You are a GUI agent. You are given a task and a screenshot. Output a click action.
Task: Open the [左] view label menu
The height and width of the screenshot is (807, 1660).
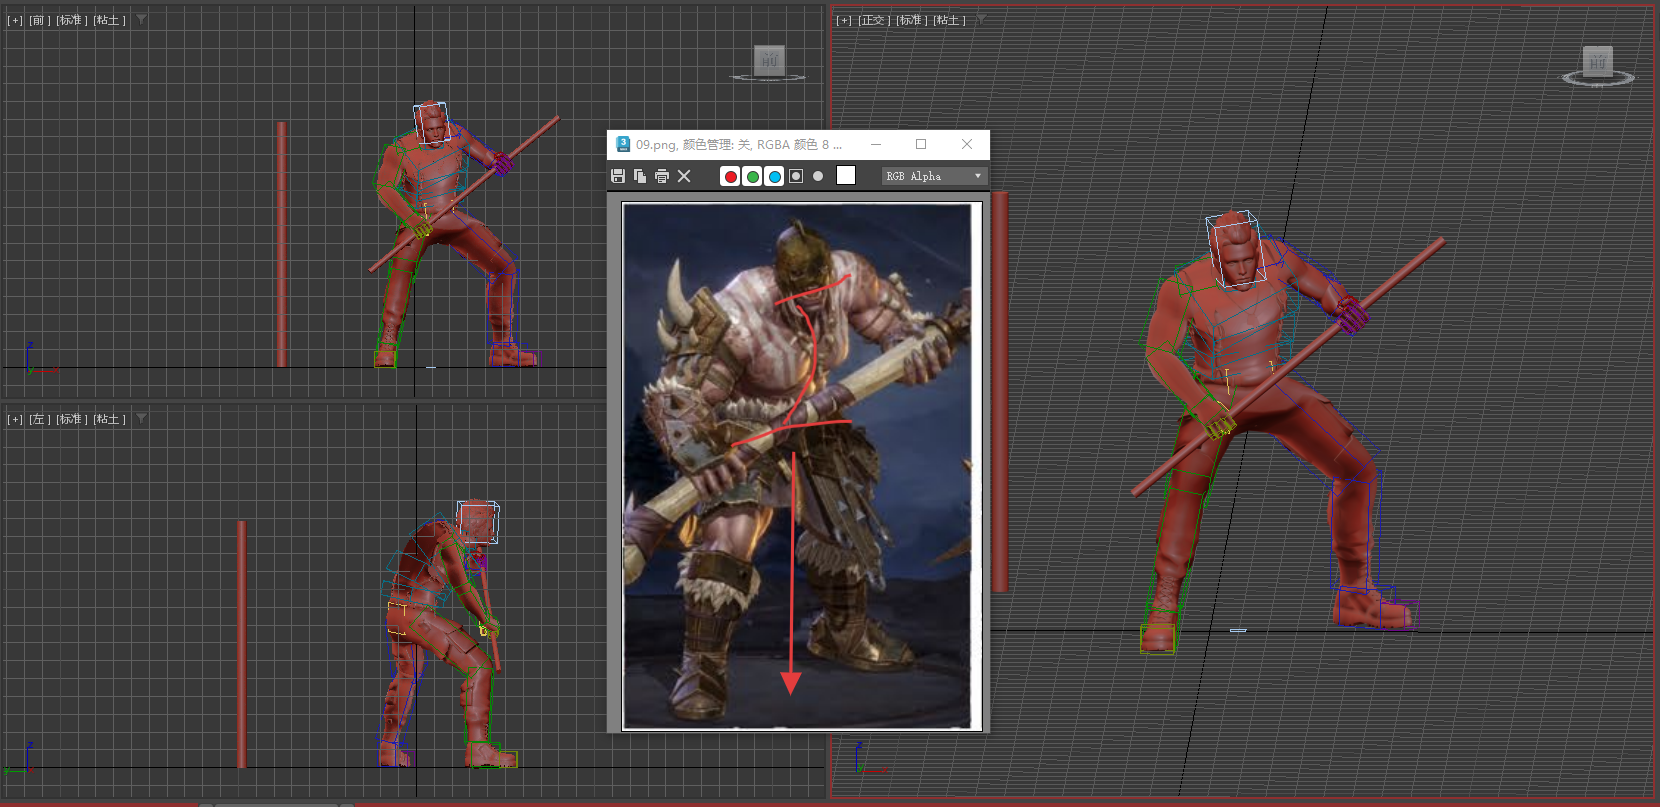click(39, 419)
